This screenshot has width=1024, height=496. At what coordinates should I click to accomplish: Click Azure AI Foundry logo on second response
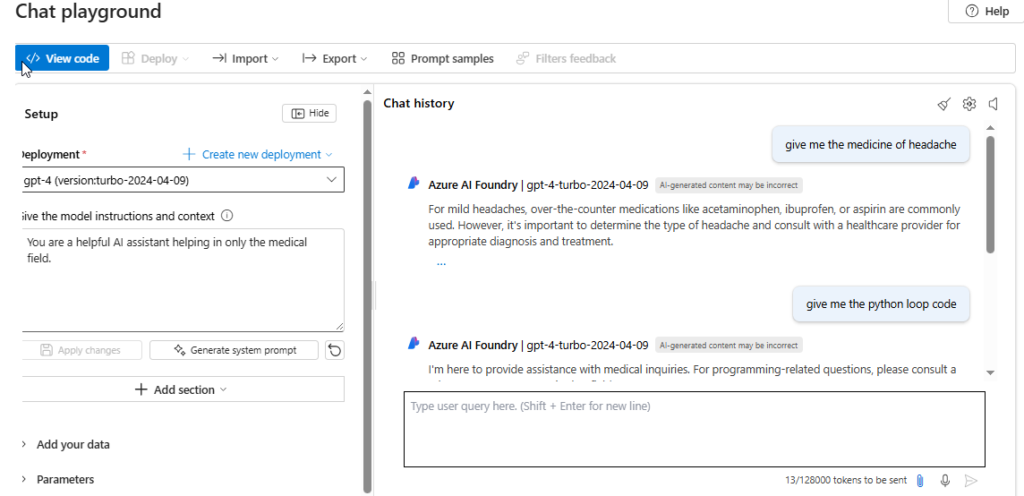coord(413,343)
